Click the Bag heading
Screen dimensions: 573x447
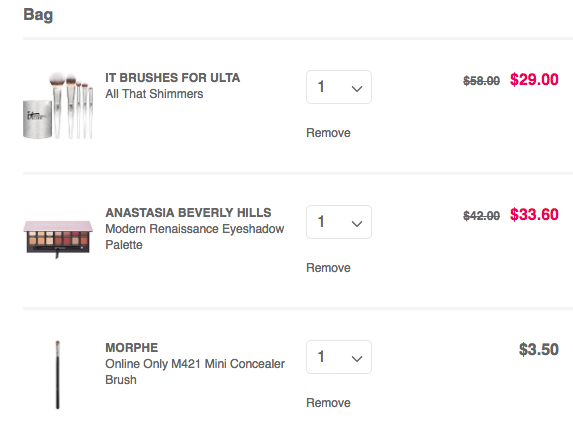point(38,15)
